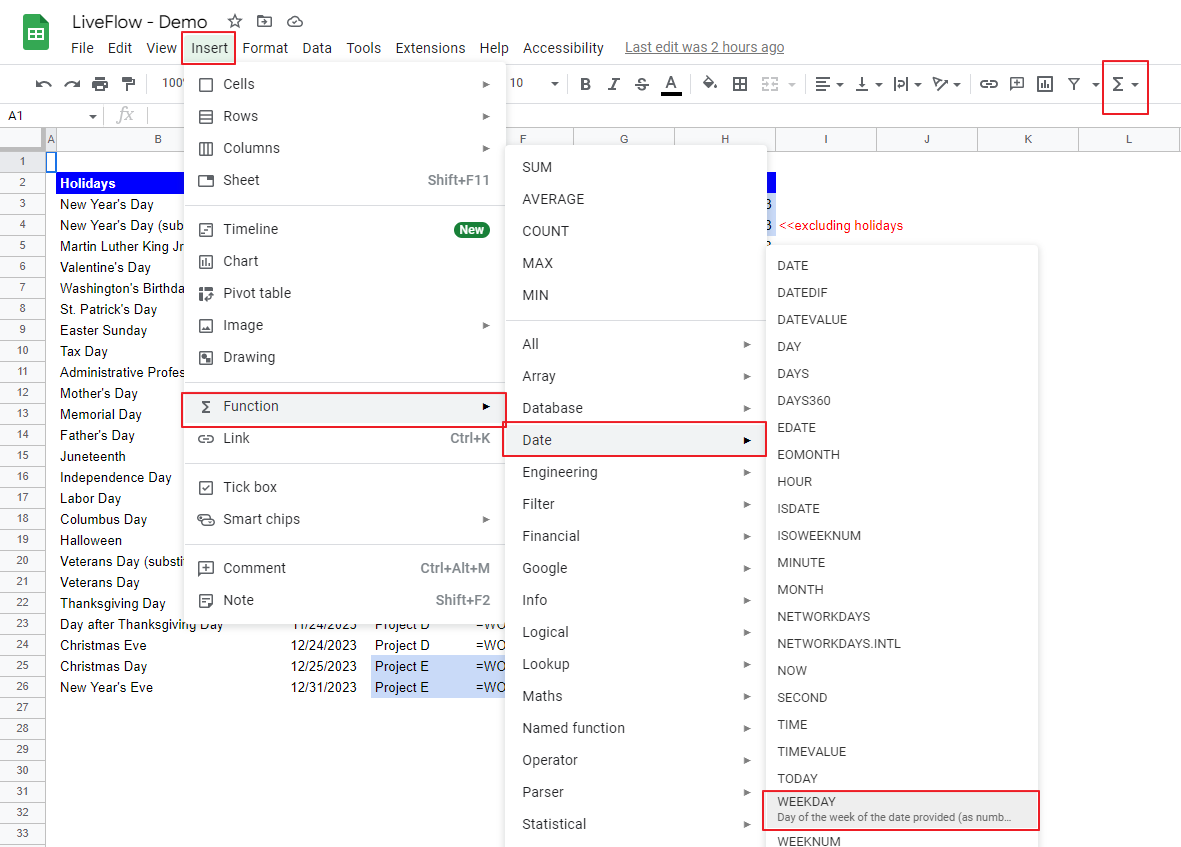The width and height of the screenshot is (1181, 847).
Task: Open the Format menu
Action: [x=265, y=47]
